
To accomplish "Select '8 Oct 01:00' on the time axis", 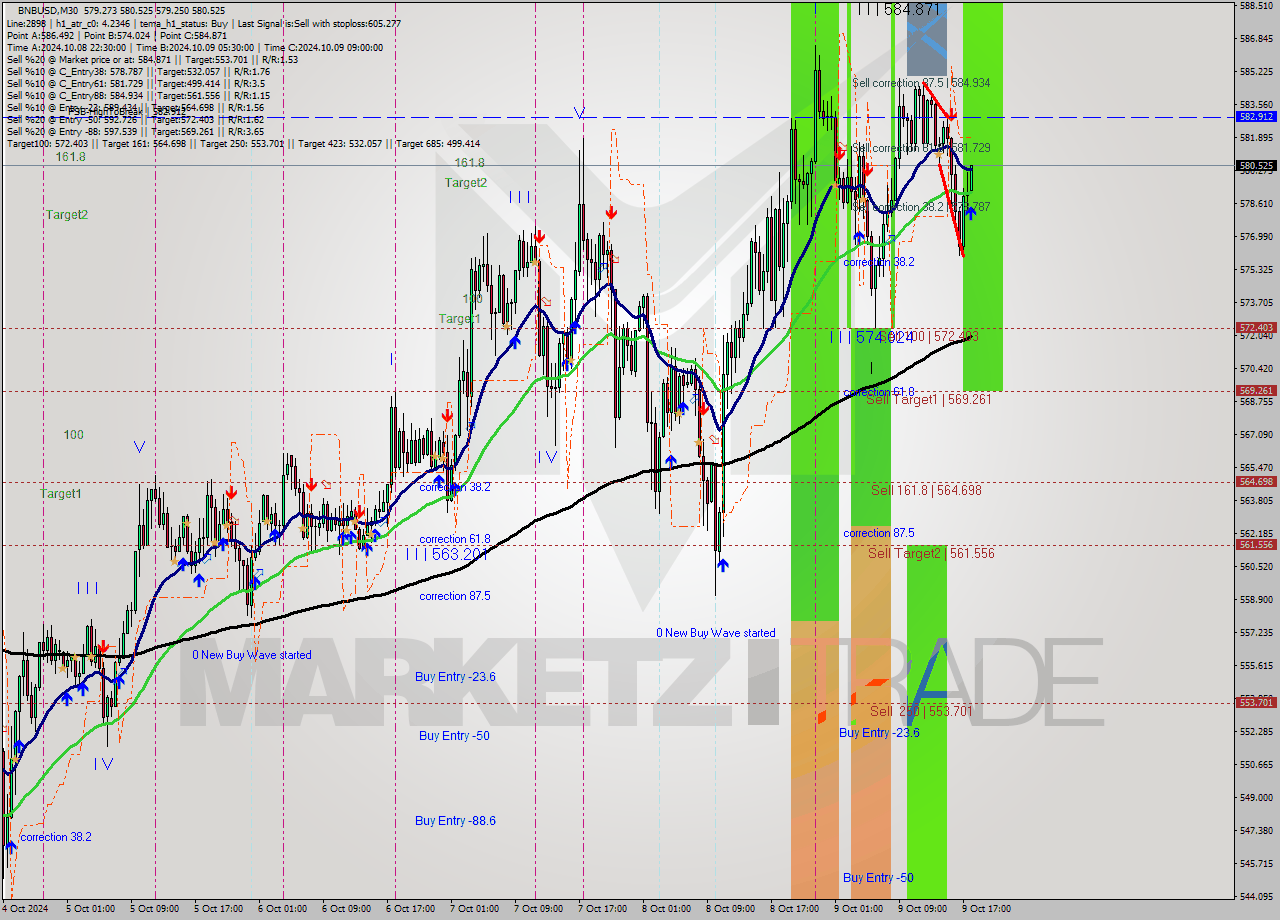I will click(666, 909).
